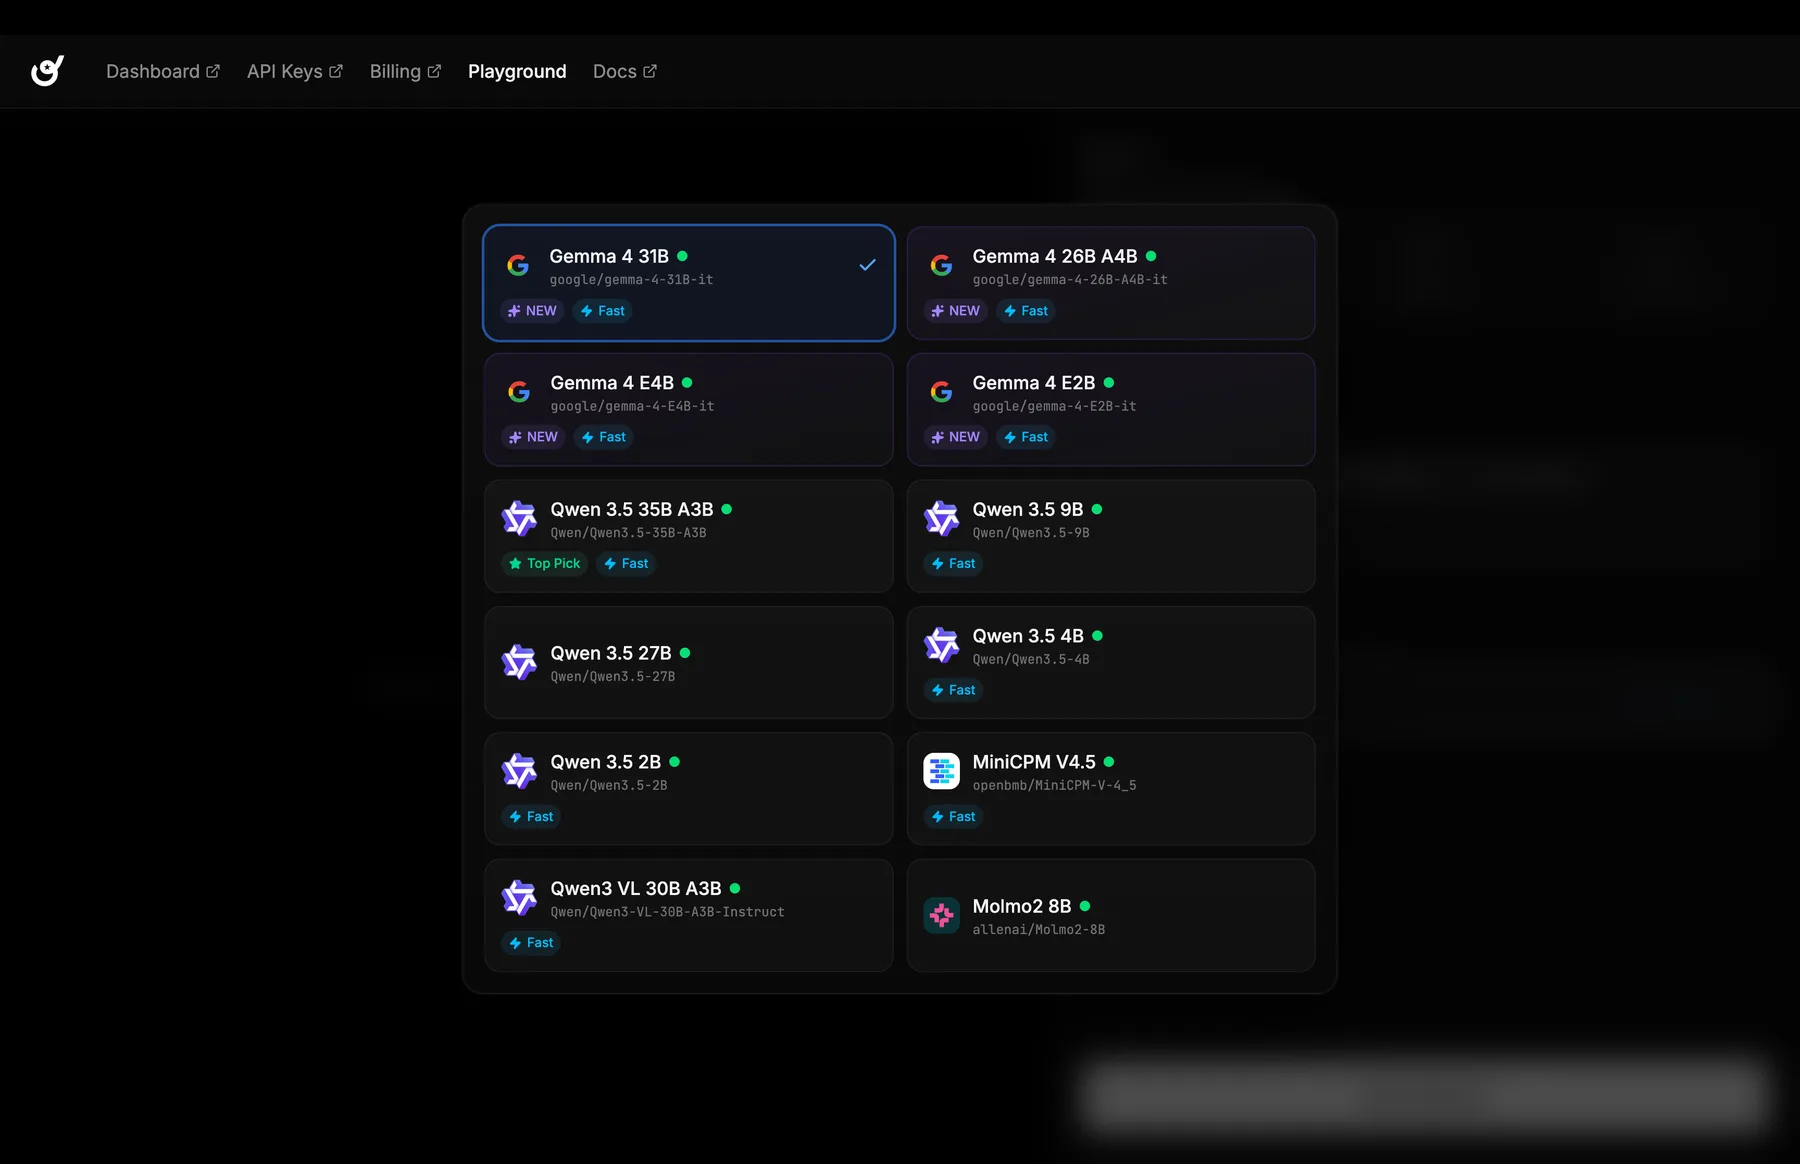This screenshot has width=1800, height=1164.
Task: Pick the Gemma 4 E4B model
Action: [689, 409]
